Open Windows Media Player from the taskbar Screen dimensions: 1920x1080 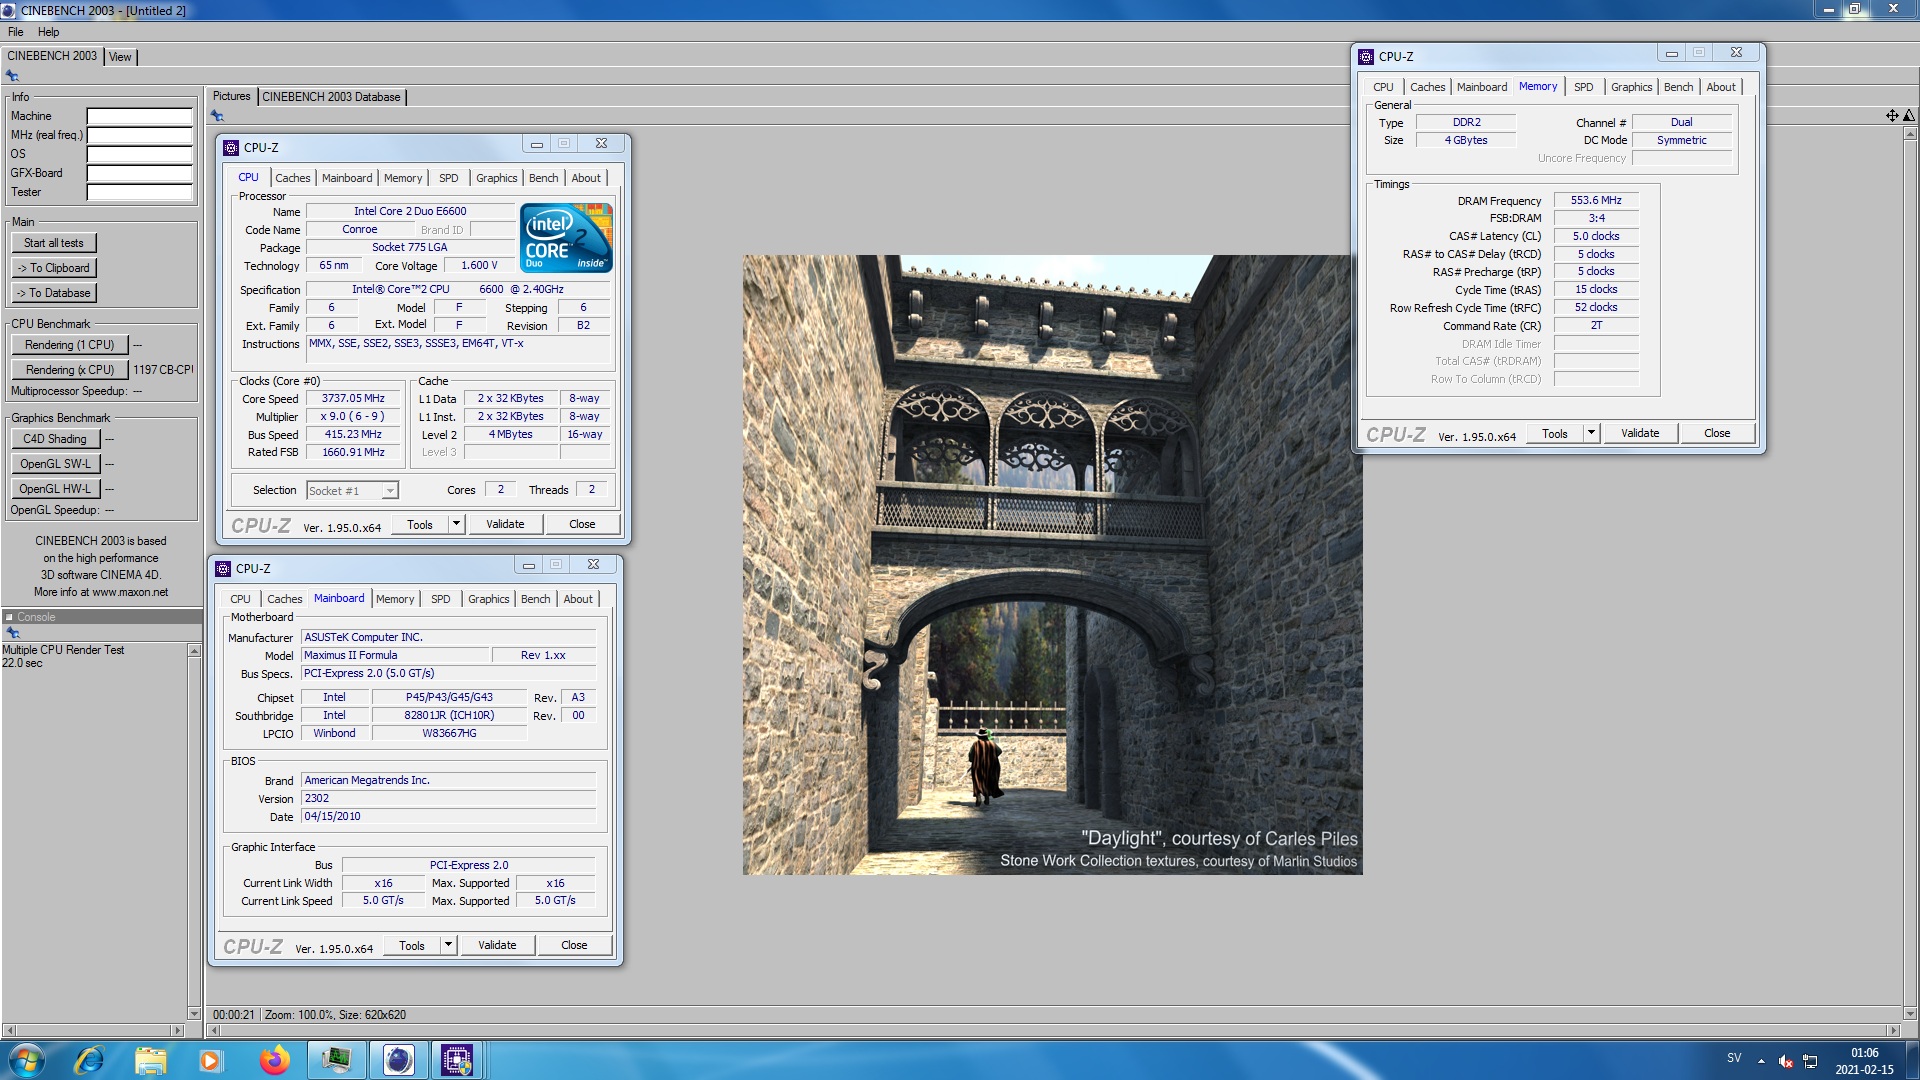(210, 1060)
